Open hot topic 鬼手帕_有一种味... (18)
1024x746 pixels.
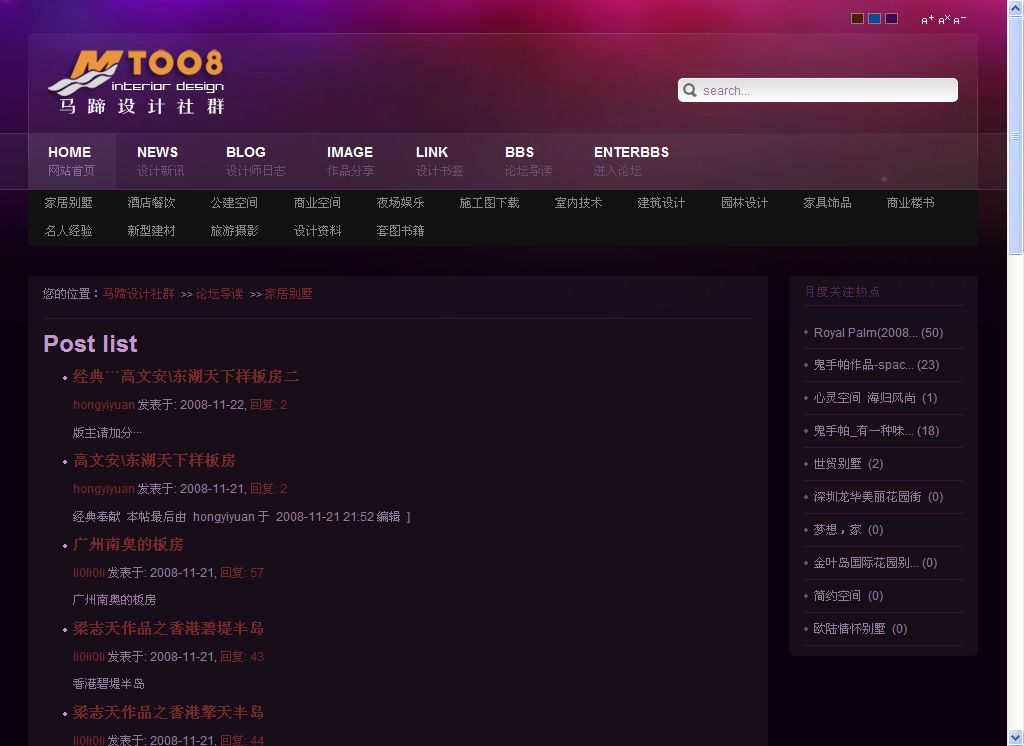coord(876,430)
